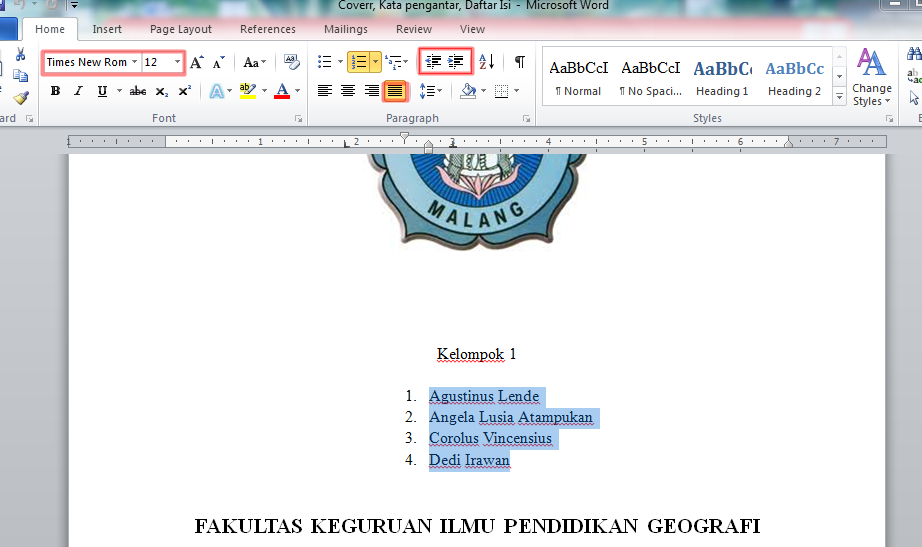This screenshot has height=547, width=922.
Task: Switch to the Home tab
Action: tap(50, 29)
